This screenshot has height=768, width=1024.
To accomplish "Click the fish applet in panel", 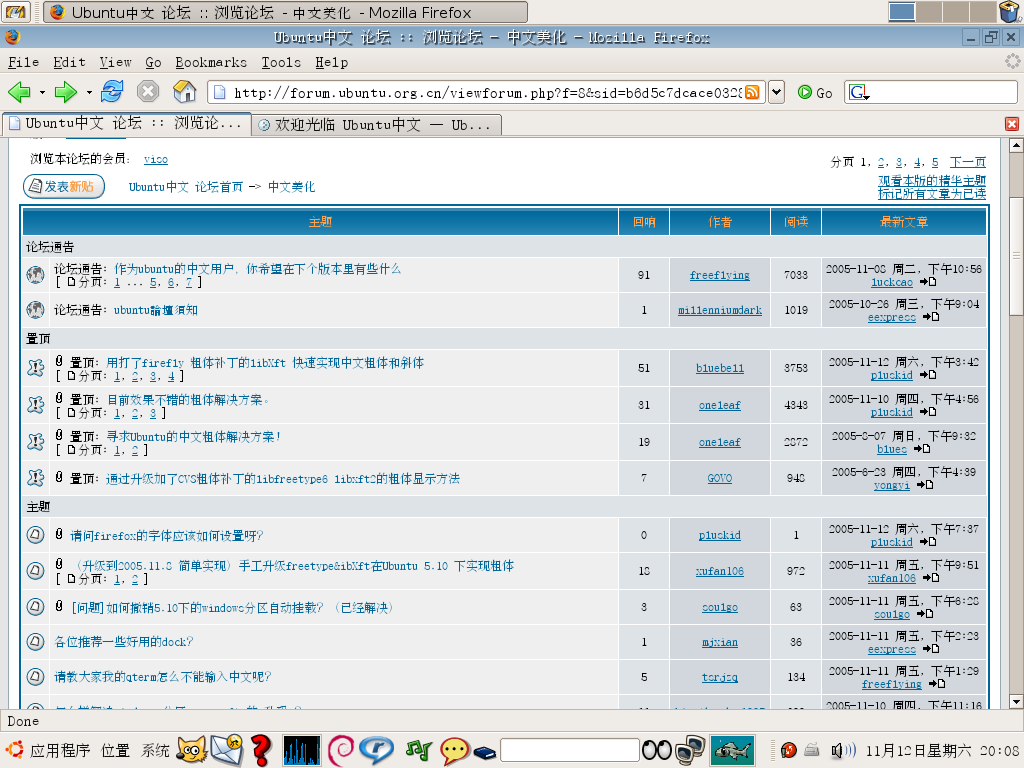I will tap(733, 750).
